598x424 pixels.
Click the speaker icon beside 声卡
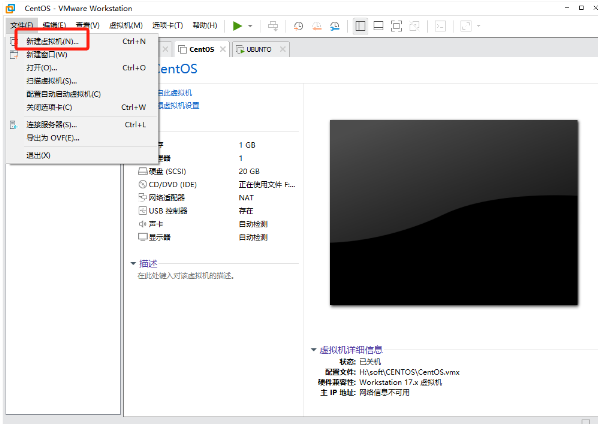[142, 224]
